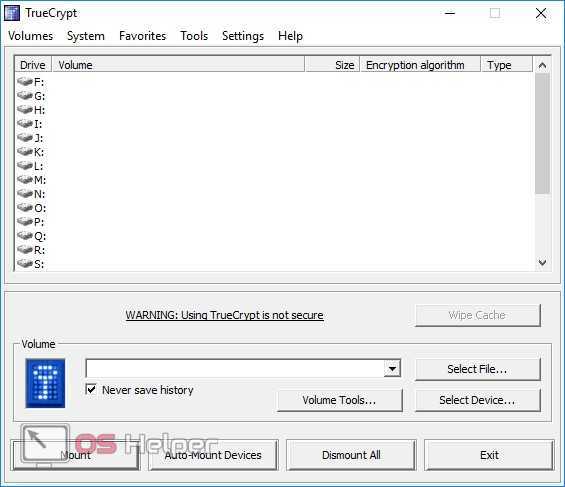565x487 pixels.
Task: Expand the volume path dropdown arrow
Action: click(x=392, y=368)
